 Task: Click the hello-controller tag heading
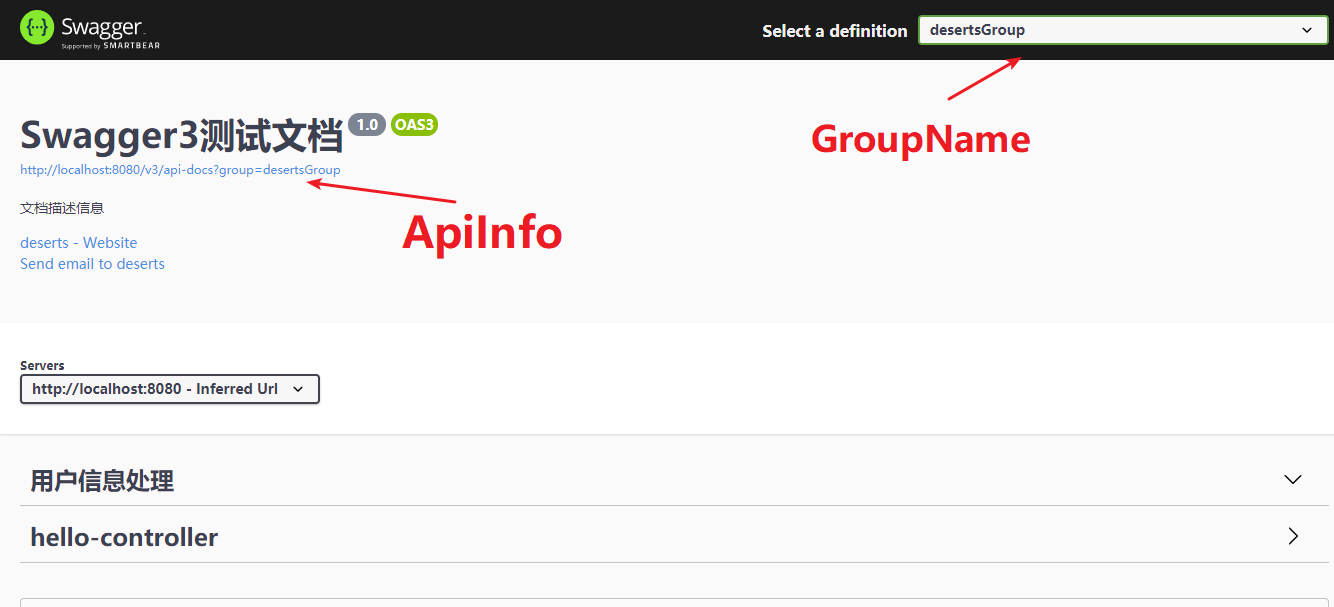click(x=124, y=537)
